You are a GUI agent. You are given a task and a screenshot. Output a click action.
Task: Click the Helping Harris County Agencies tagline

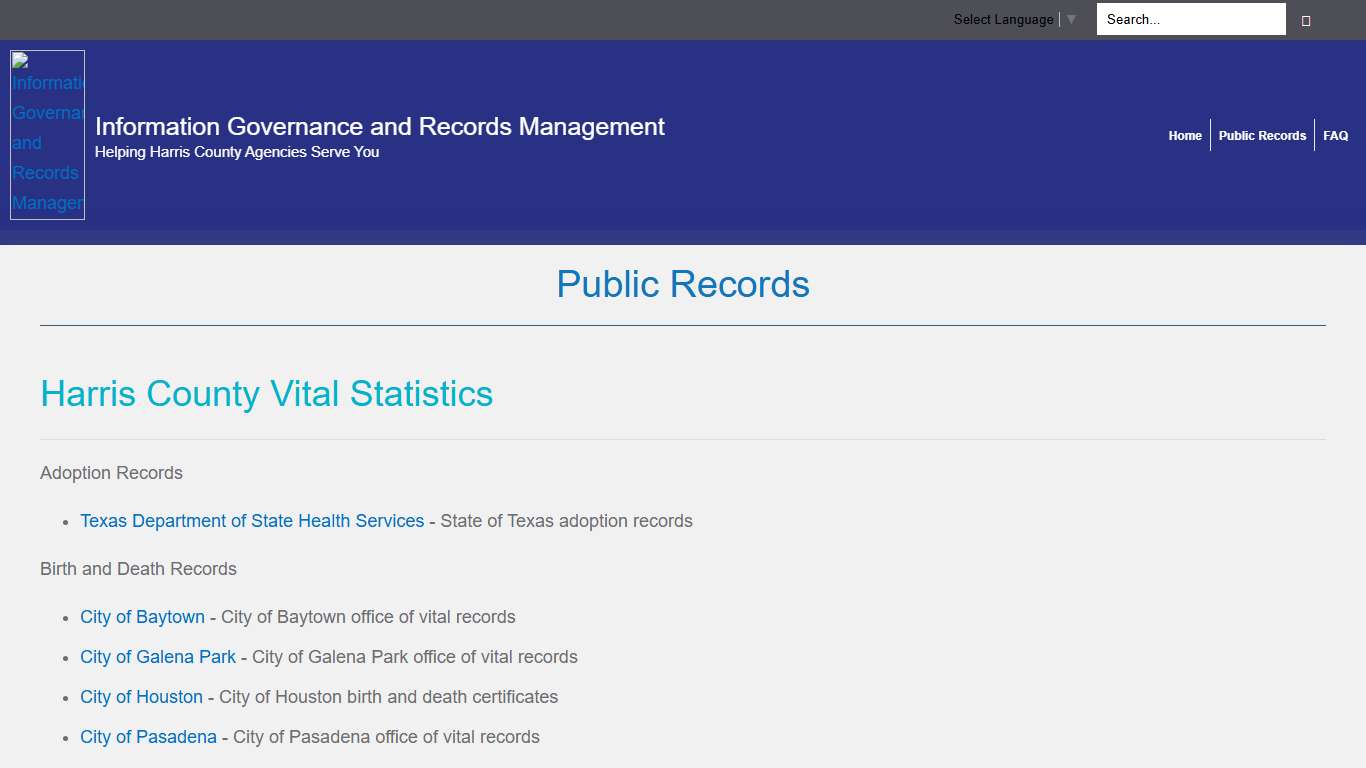click(x=237, y=152)
